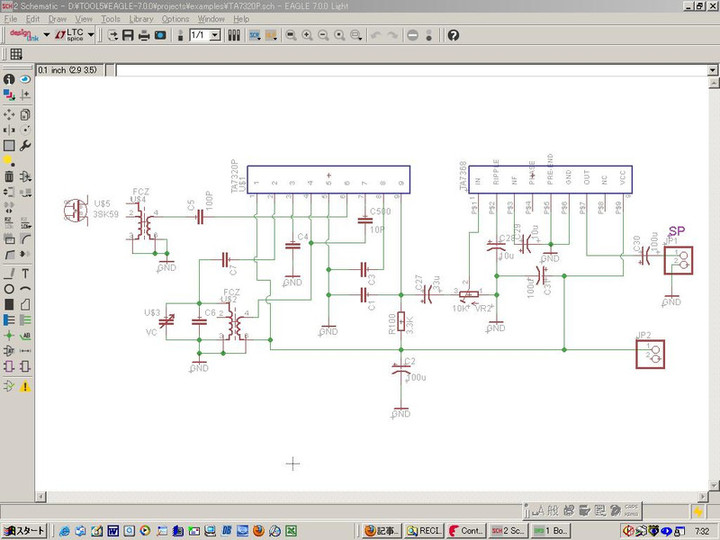
Task: Open the LTC spice dropdown arrow
Action: click(91, 35)
